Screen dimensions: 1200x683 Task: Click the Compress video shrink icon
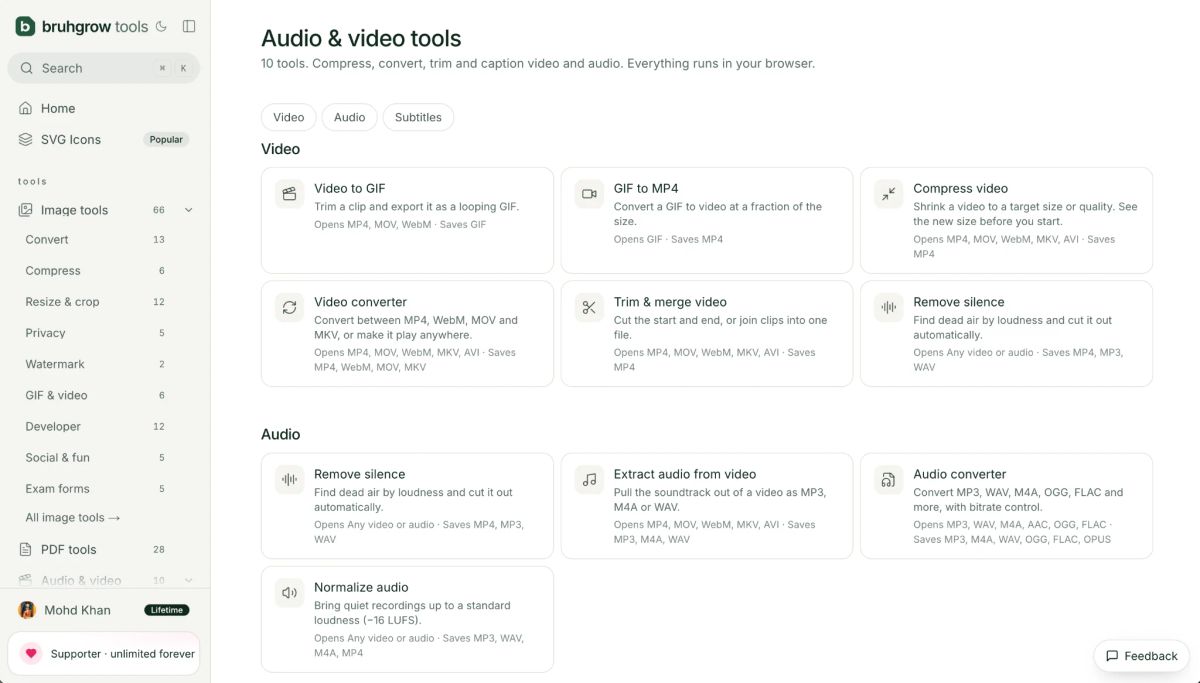tap(889, 194)
